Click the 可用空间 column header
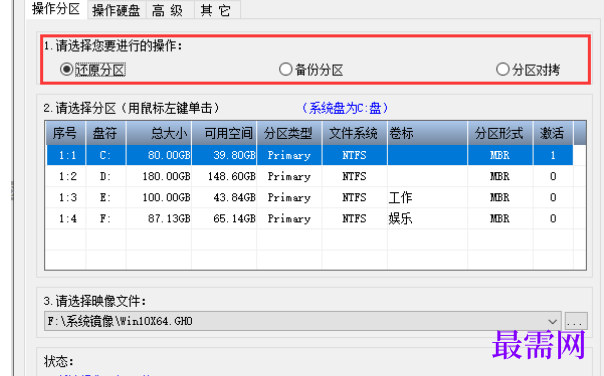The height and width of the screenshot is (376, 604). coord(224,133)
